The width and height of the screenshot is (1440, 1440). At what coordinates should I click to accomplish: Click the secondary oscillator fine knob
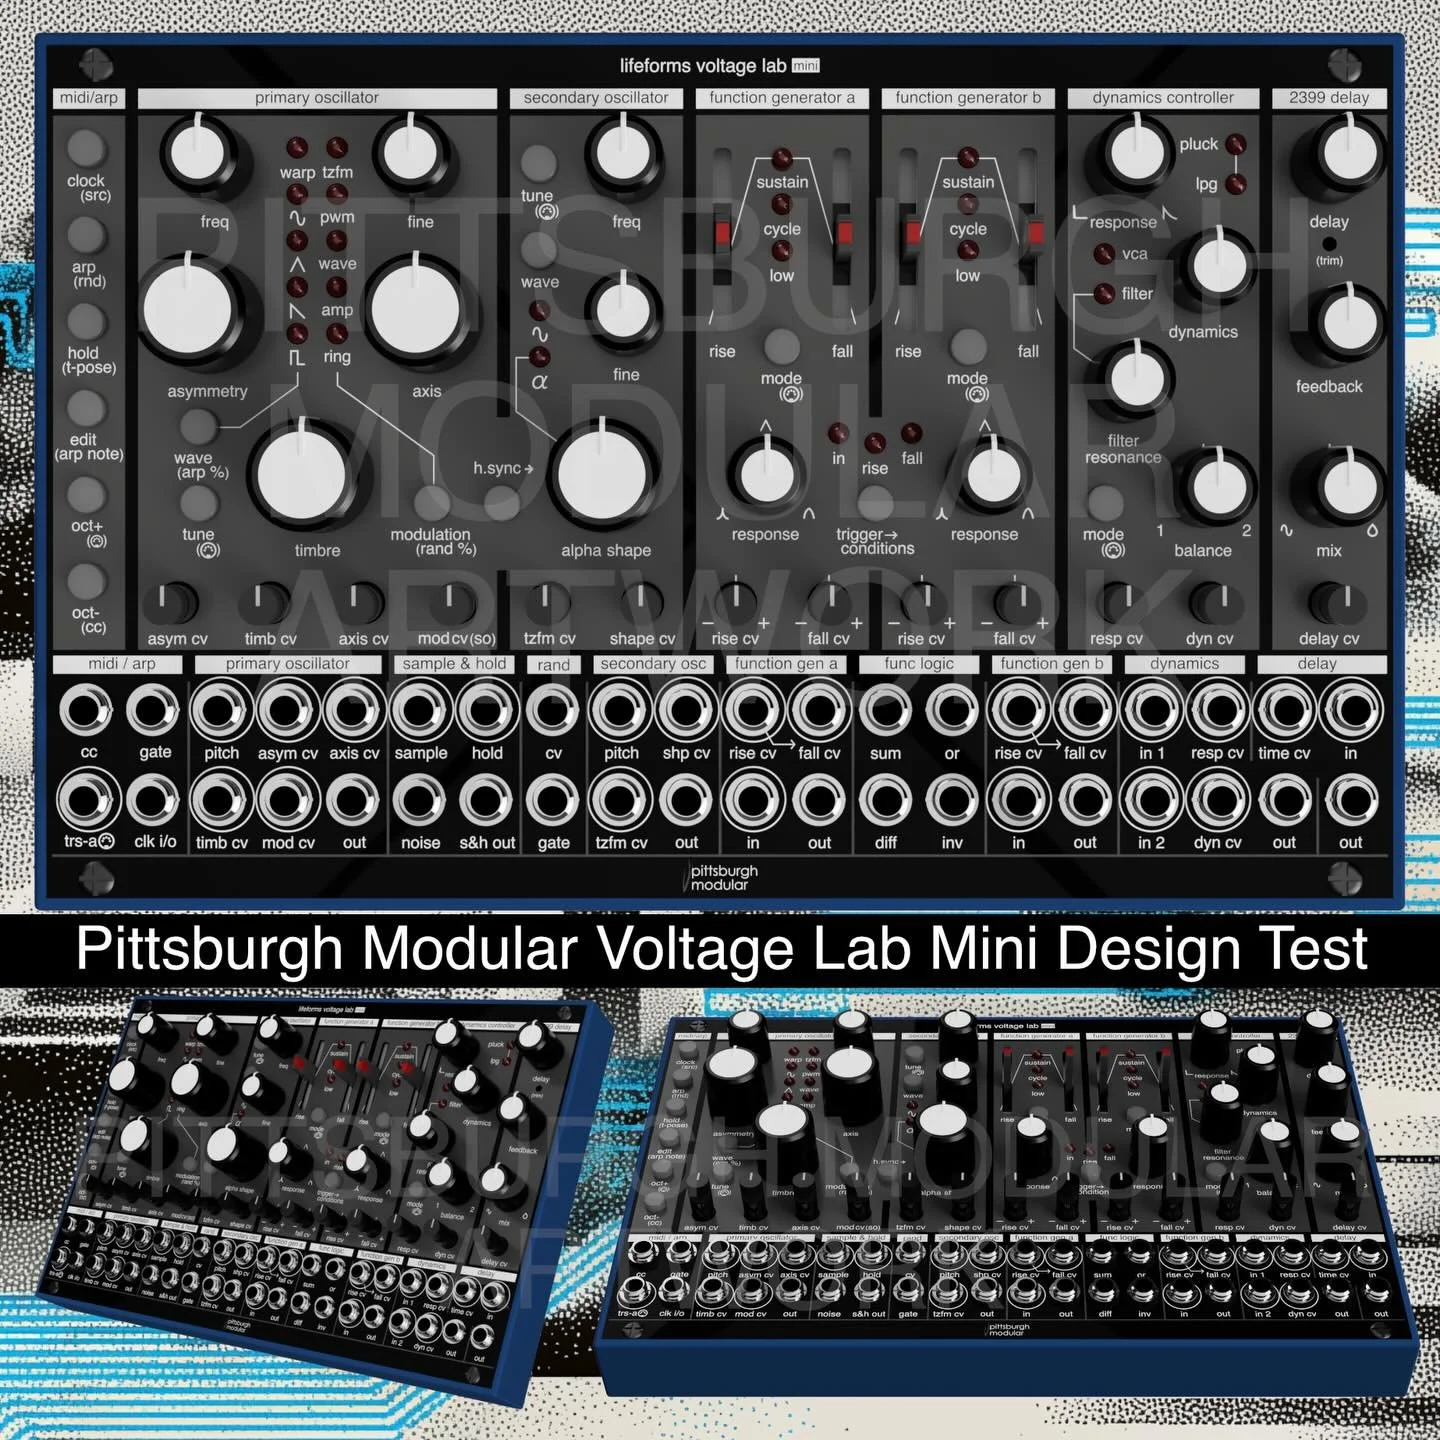tap(624, 308)
